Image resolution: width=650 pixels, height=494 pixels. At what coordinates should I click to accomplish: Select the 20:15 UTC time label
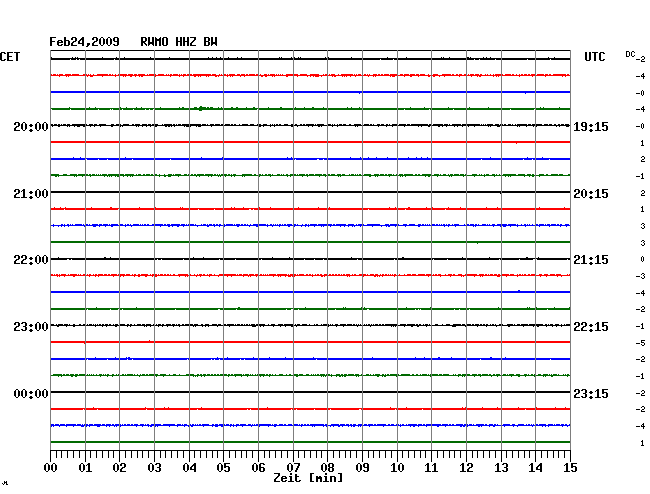click(591, 194)
